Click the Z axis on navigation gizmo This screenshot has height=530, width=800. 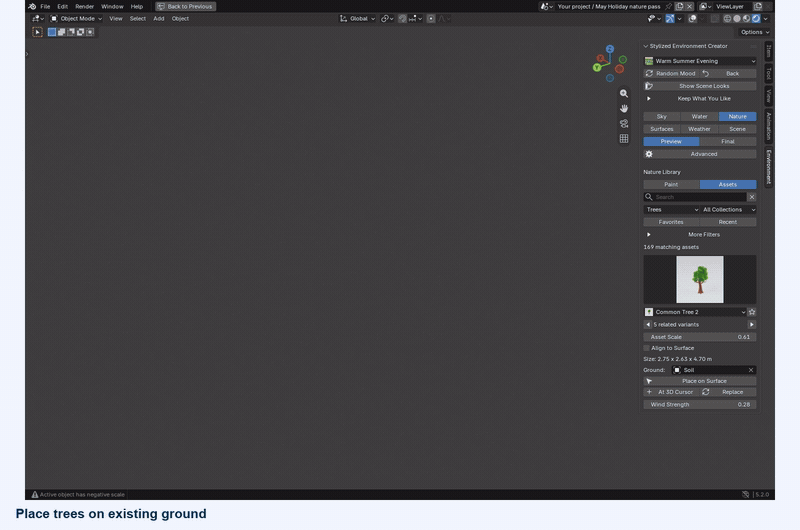click(610, 49)
